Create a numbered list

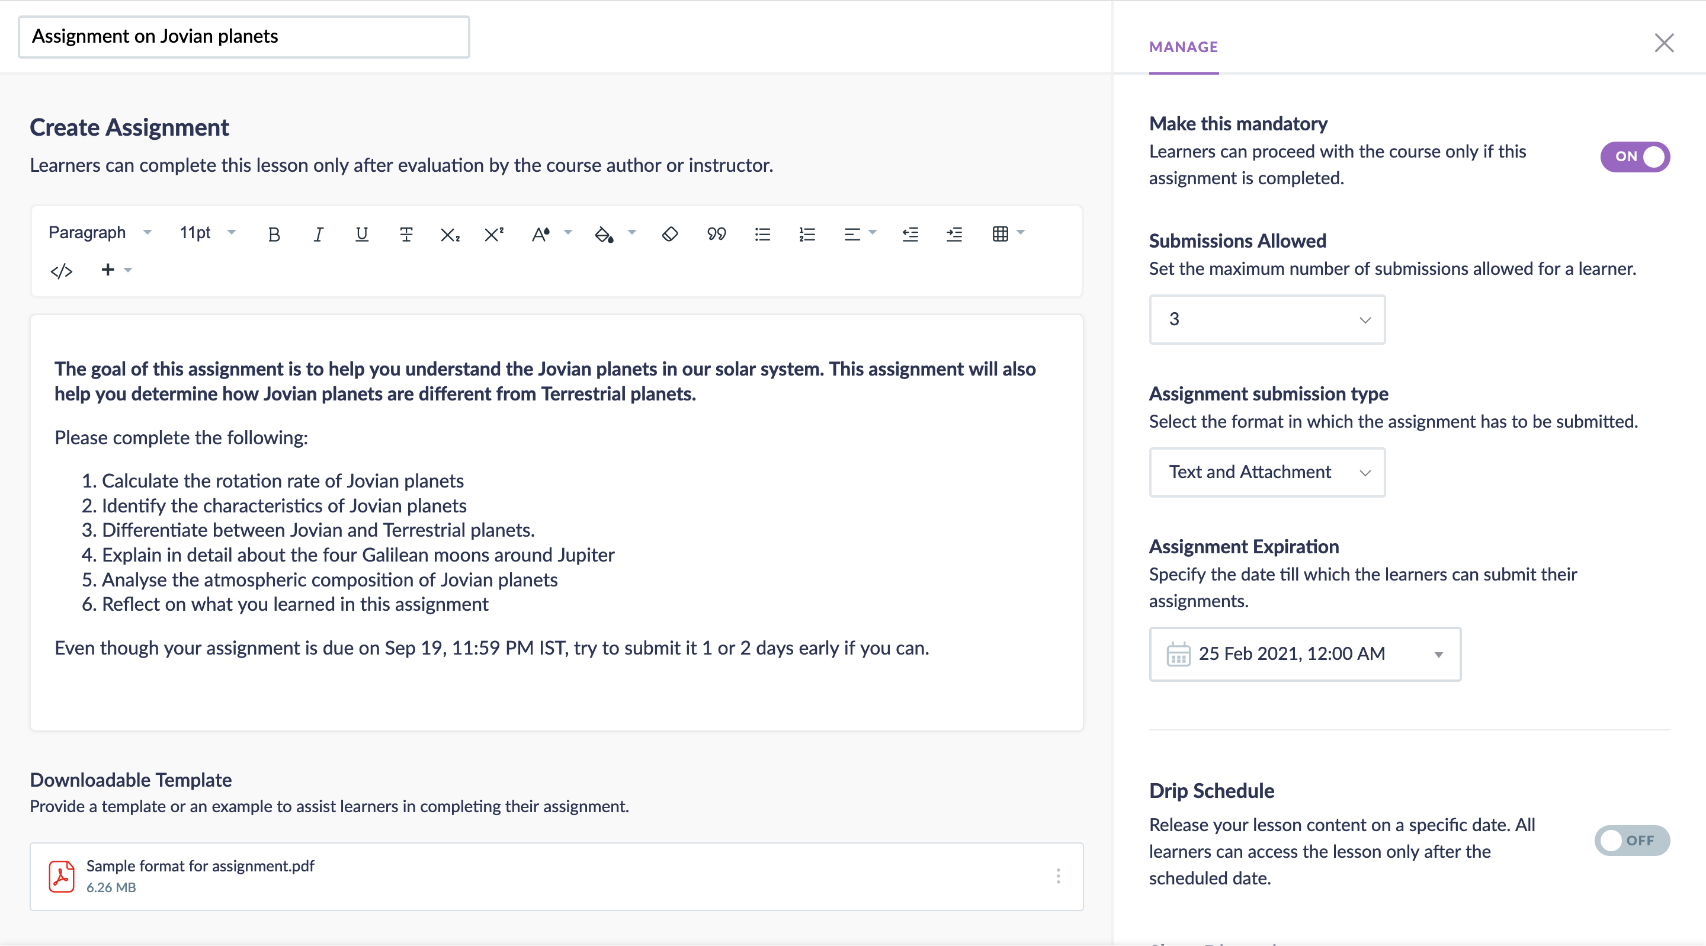pos(807,234)
